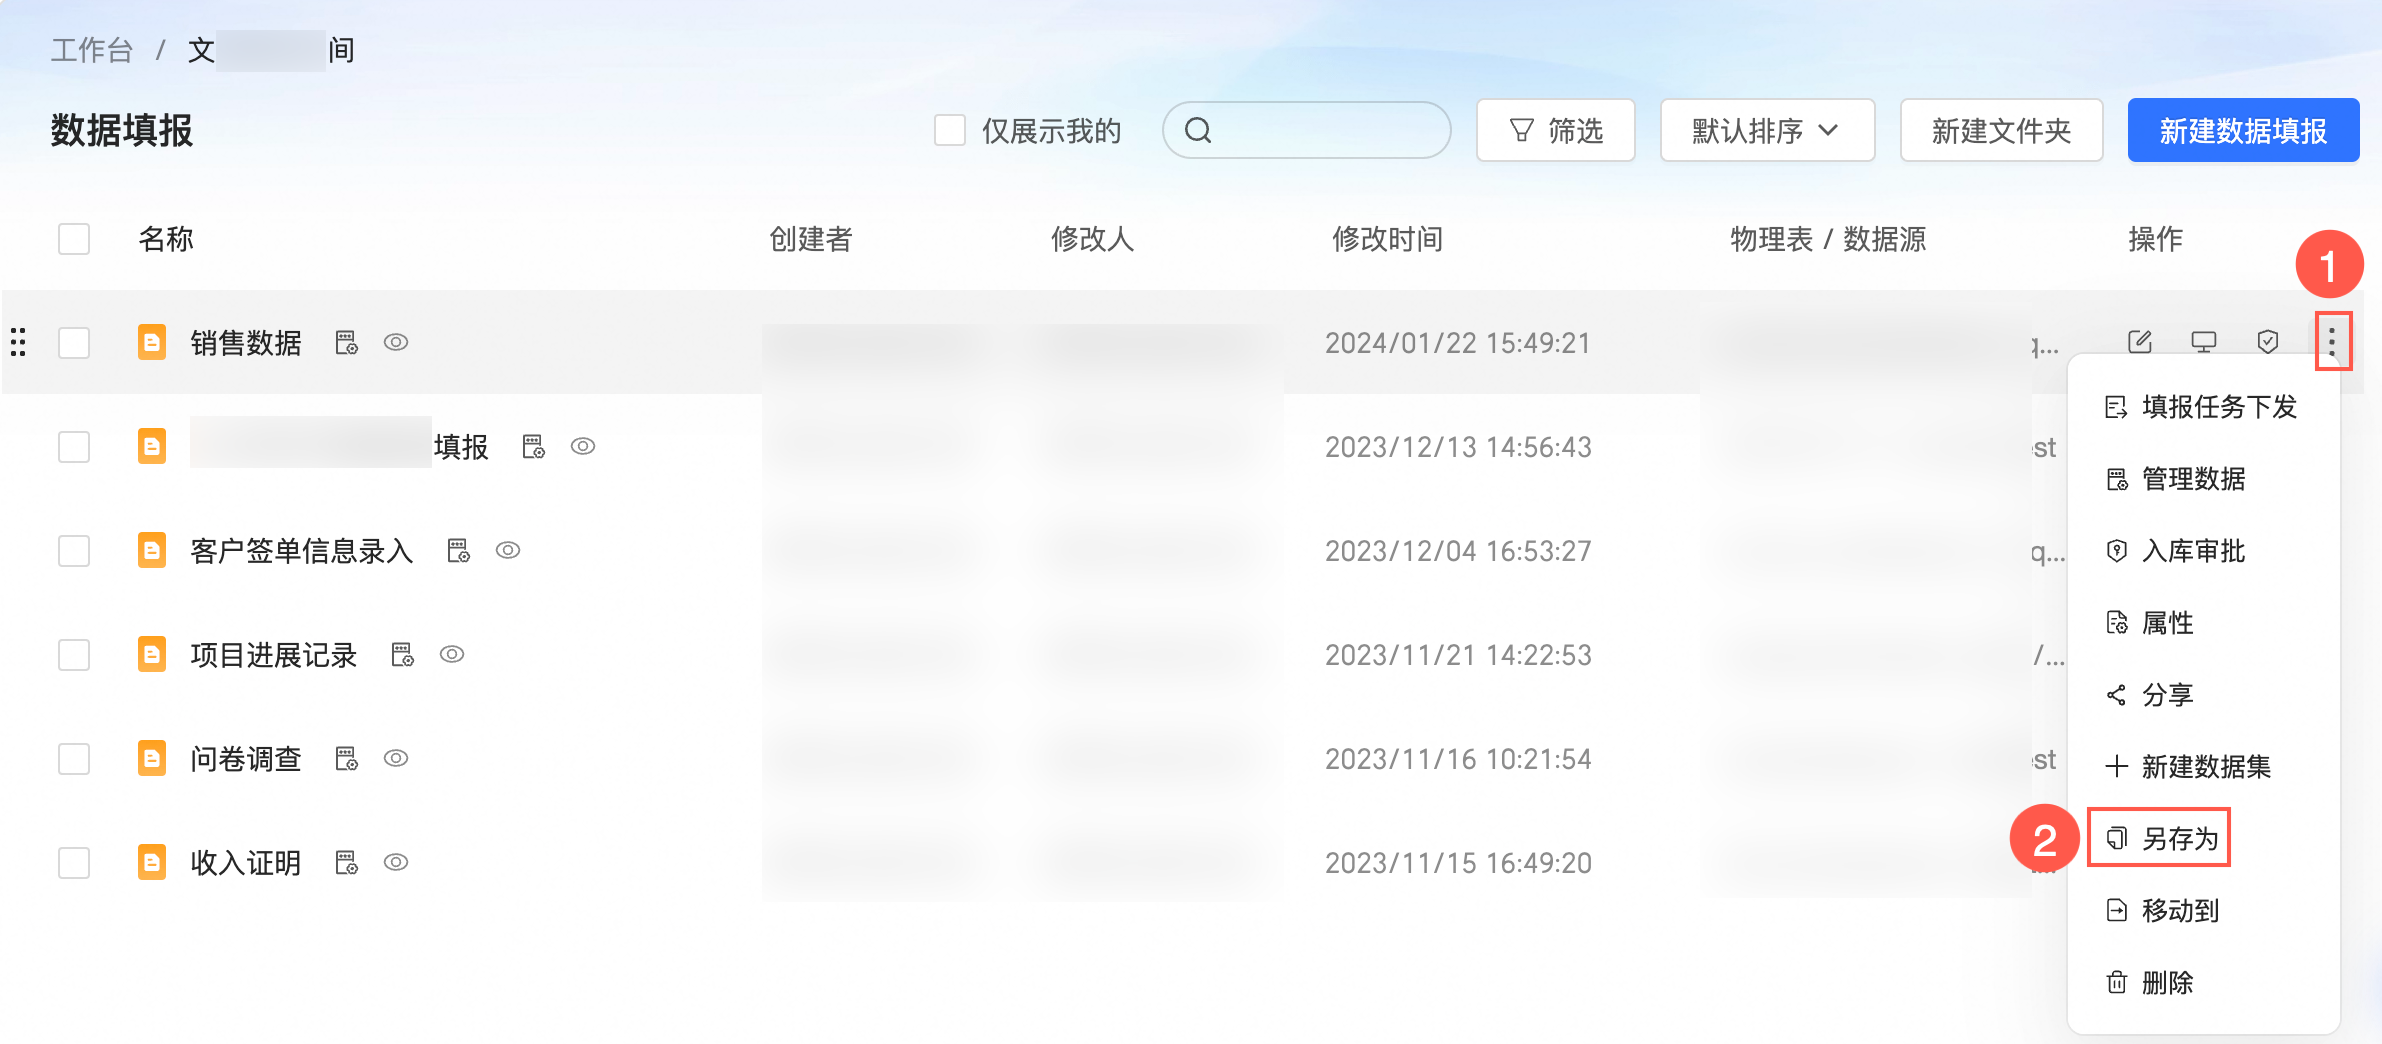Click orange file icon of 项目进展记录
The image size is (2382, 1044).
pyautogui.click(x=152, y=654)
